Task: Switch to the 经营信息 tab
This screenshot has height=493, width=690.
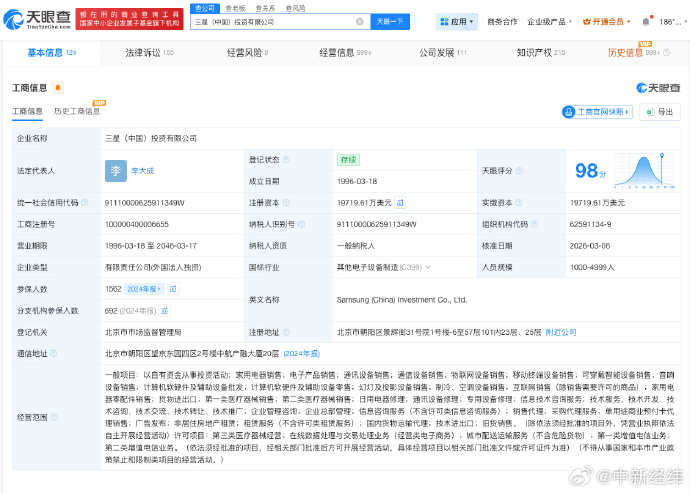Action: click(345, 53)
